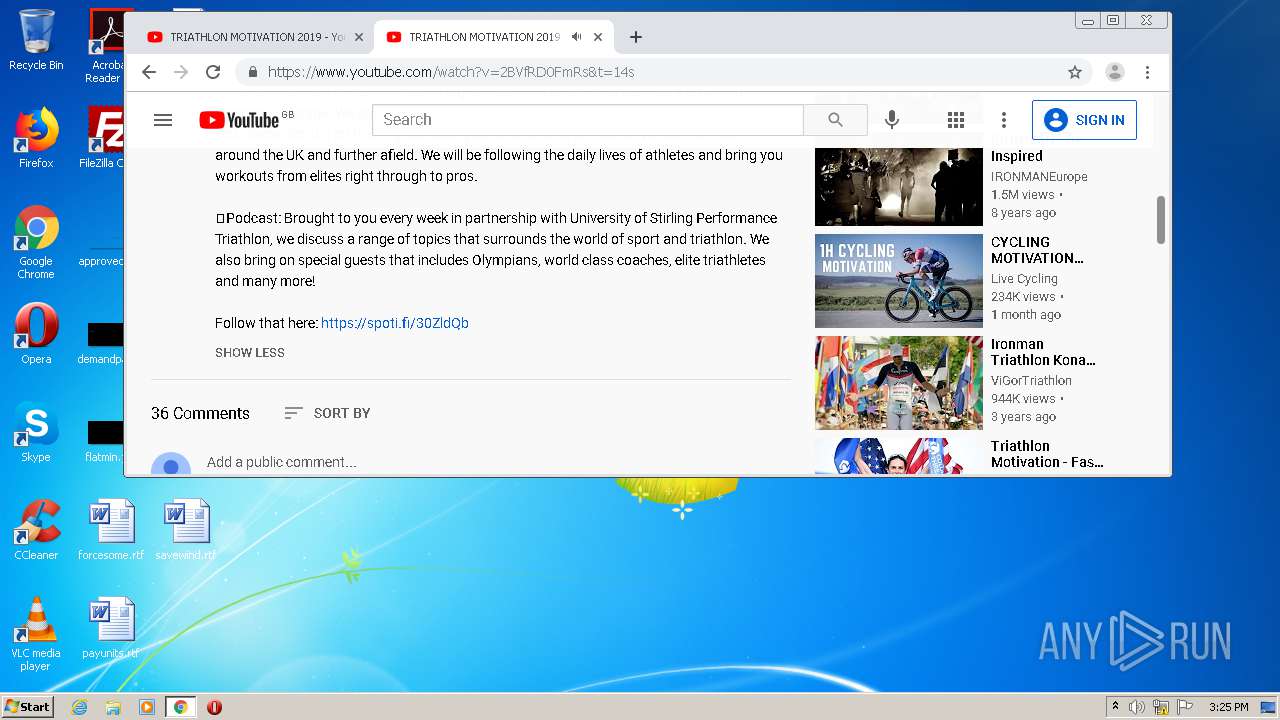This screenshot has width=1280, height=720.
Task: Open the Inspired video thumbnail
Action: (899, 186)
